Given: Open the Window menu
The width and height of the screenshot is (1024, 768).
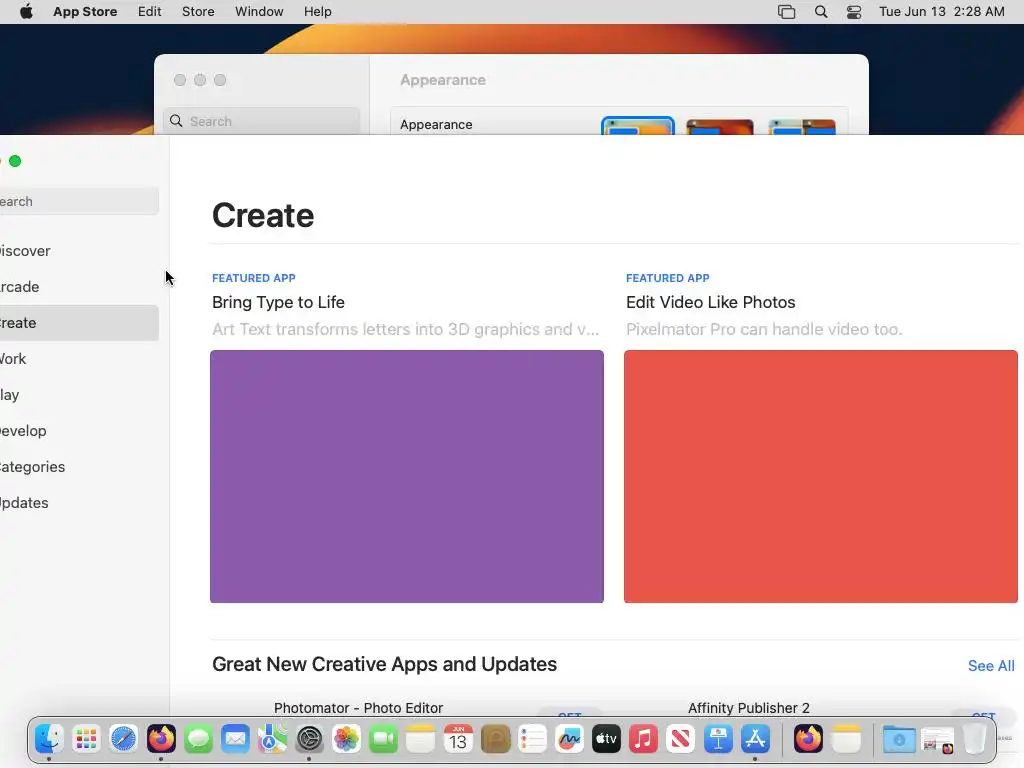Looking at the screenshot, I should (259, 12).
